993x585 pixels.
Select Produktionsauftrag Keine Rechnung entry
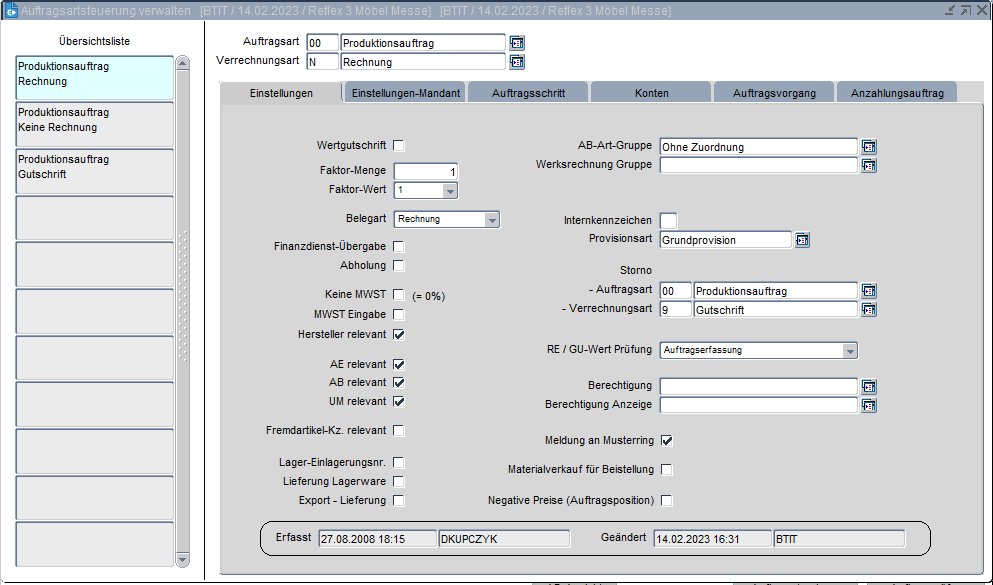click(x=95, y=120)
